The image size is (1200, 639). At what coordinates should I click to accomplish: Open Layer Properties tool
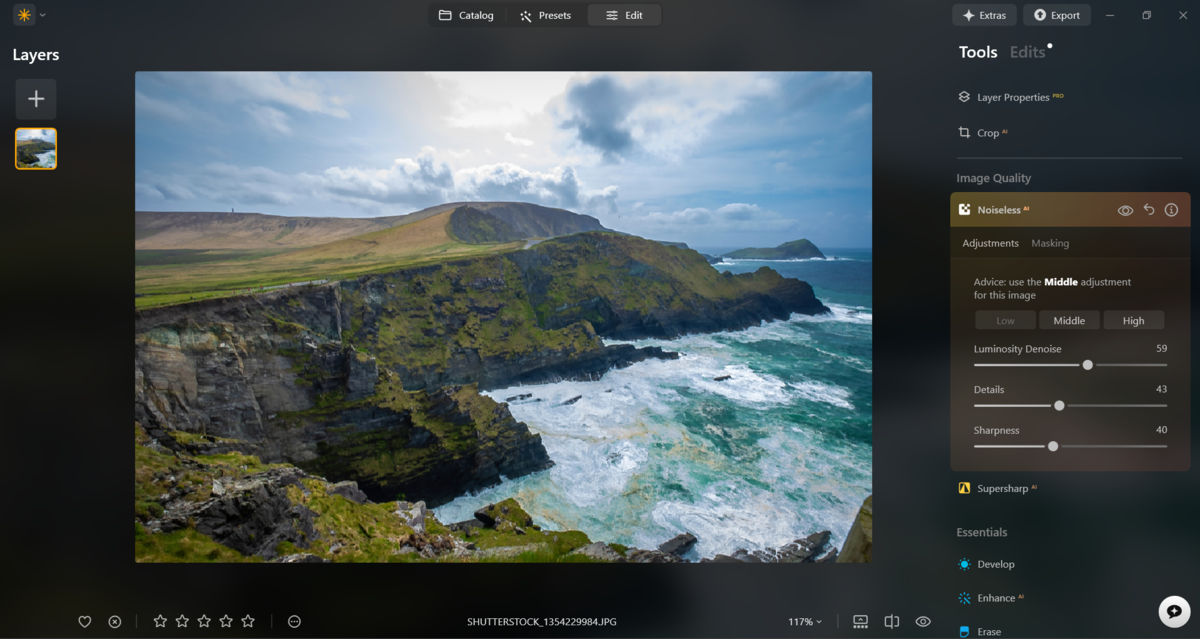[1010, 97]
